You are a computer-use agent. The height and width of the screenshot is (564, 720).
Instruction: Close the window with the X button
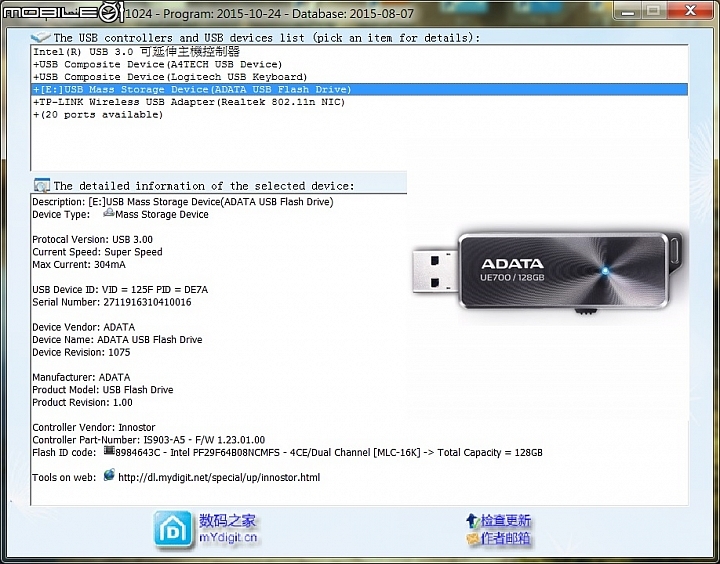click(x=690, y=11)
